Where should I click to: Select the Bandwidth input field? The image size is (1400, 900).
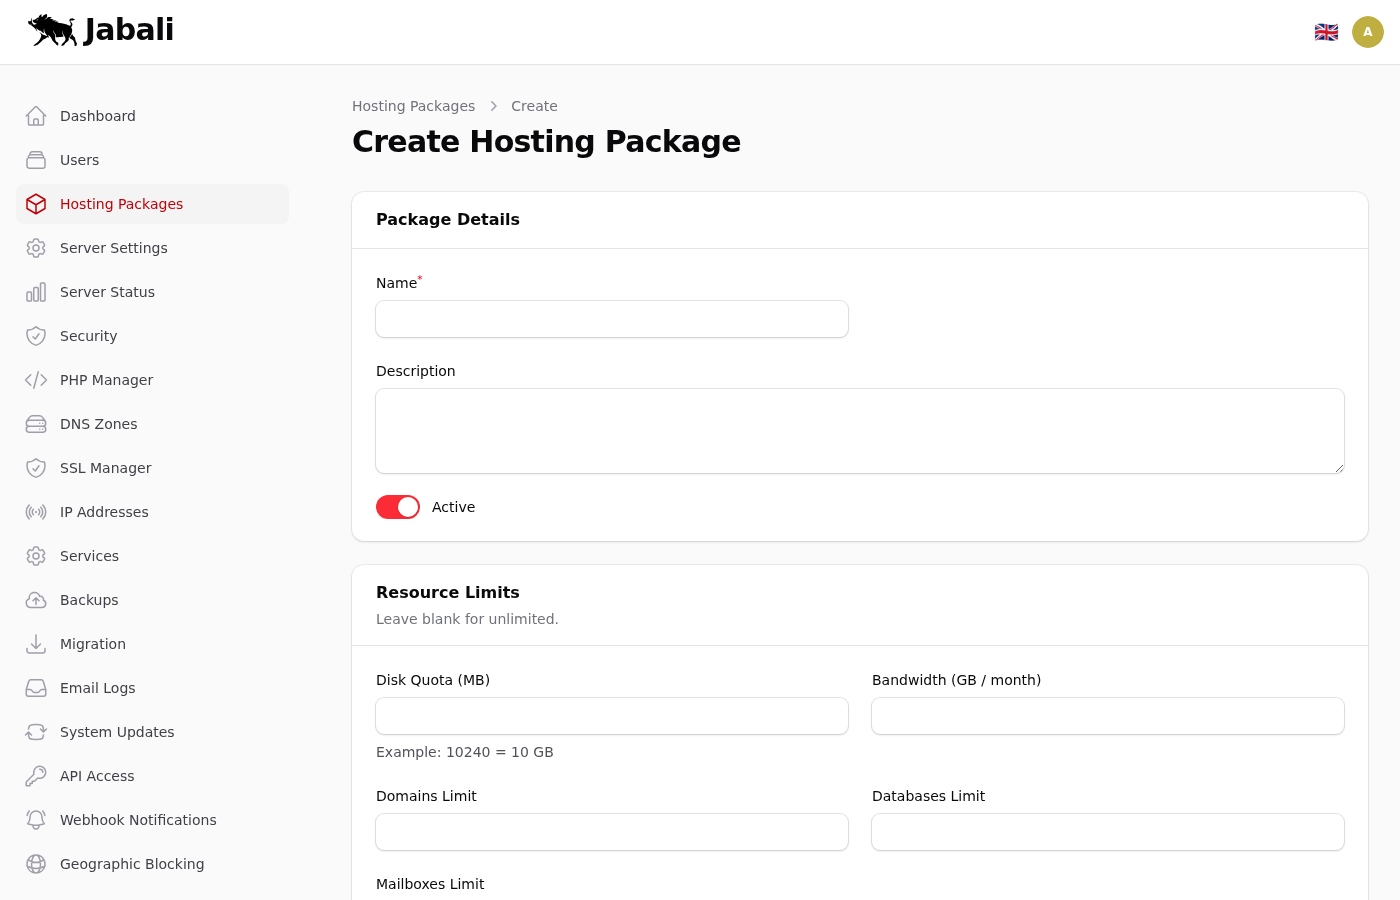point(1107,716)
